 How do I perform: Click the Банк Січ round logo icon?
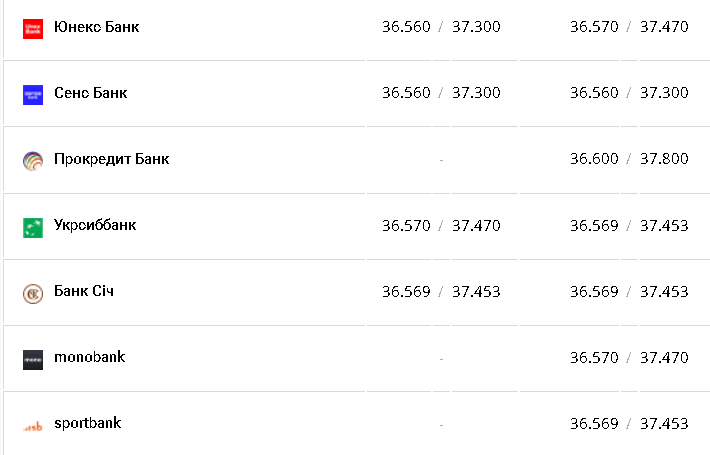[x=33, y=293]
